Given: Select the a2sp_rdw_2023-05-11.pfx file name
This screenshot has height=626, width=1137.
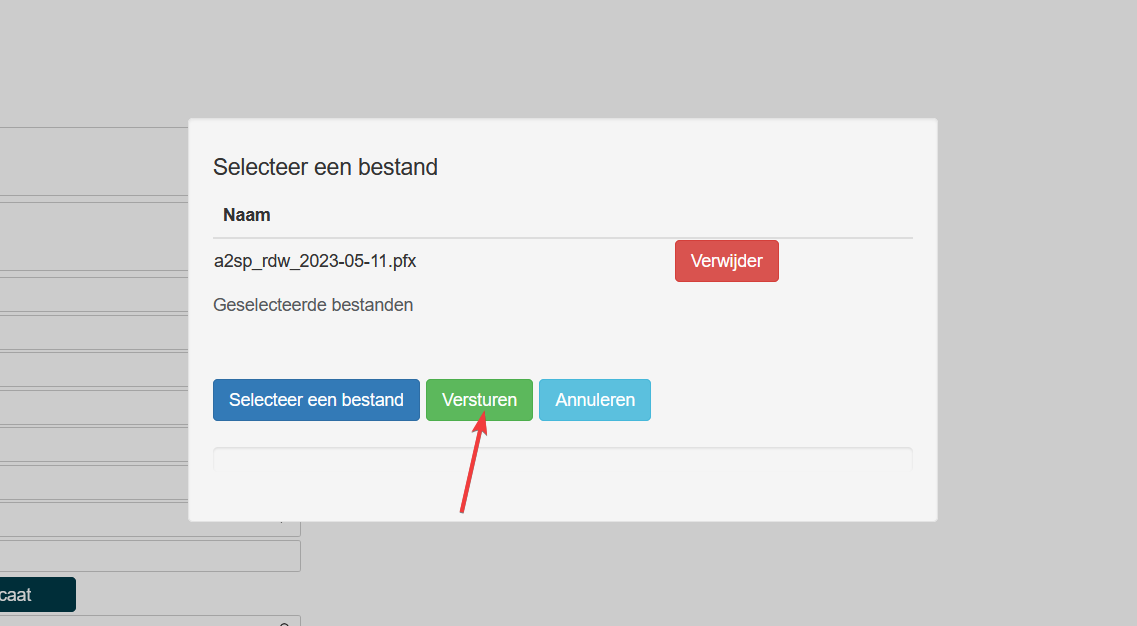Looking at the screenshot, I should point(315,262).
